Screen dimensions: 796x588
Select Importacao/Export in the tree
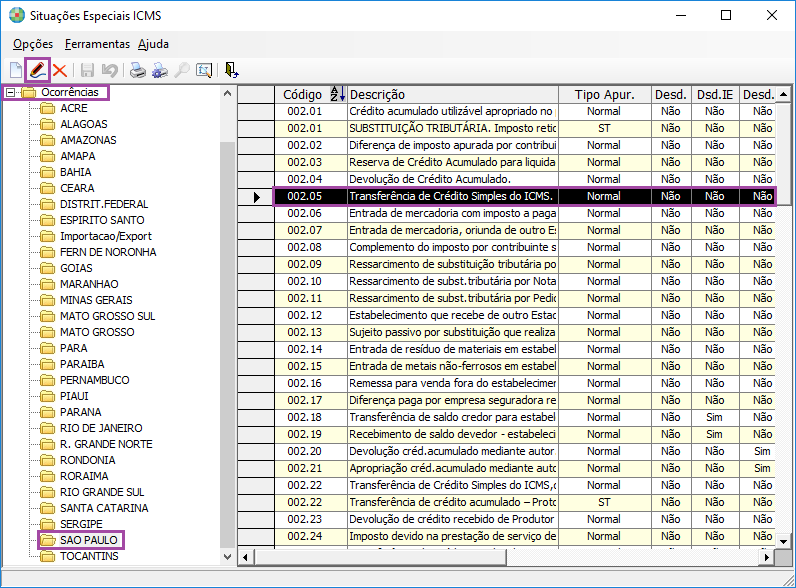click(106, 236)
